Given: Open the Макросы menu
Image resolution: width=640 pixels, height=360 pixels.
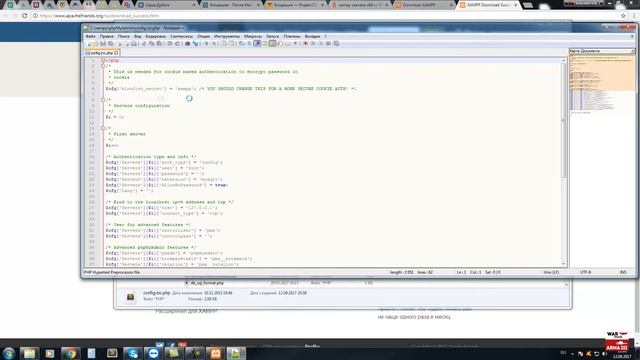Looking at the screenshot, I should (253, 36).
